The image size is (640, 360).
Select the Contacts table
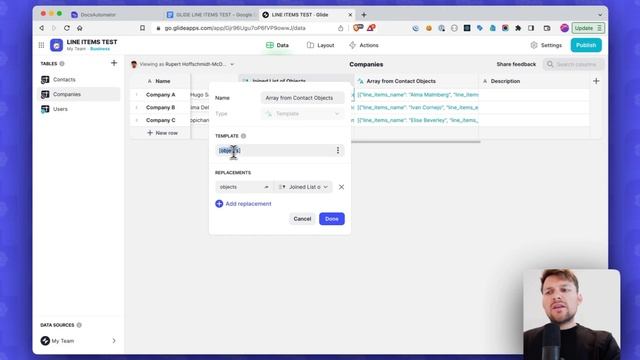(78, 80)
